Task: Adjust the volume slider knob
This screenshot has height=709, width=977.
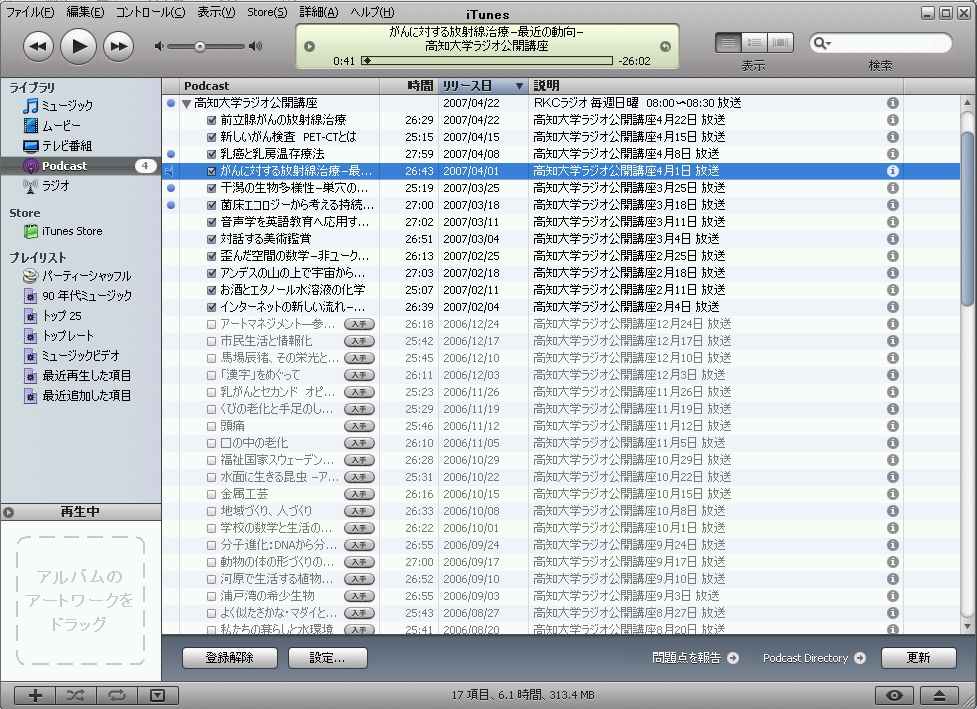Action: pos(199,46)
